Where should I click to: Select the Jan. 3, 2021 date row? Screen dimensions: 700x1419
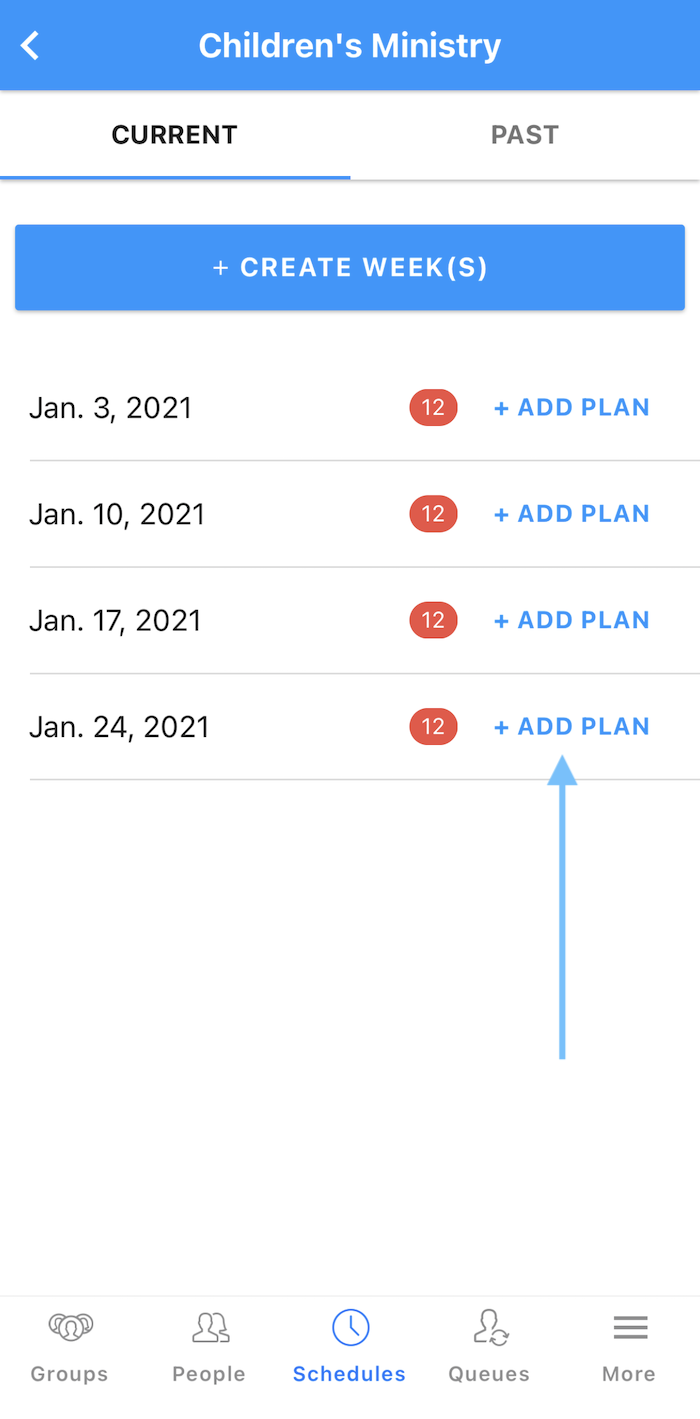[110, 407]
